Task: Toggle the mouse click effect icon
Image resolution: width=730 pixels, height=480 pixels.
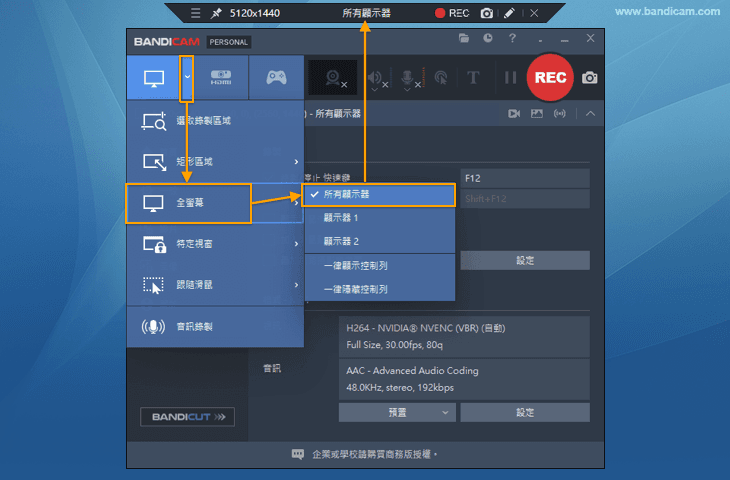Action: click(x=440, y=78)
